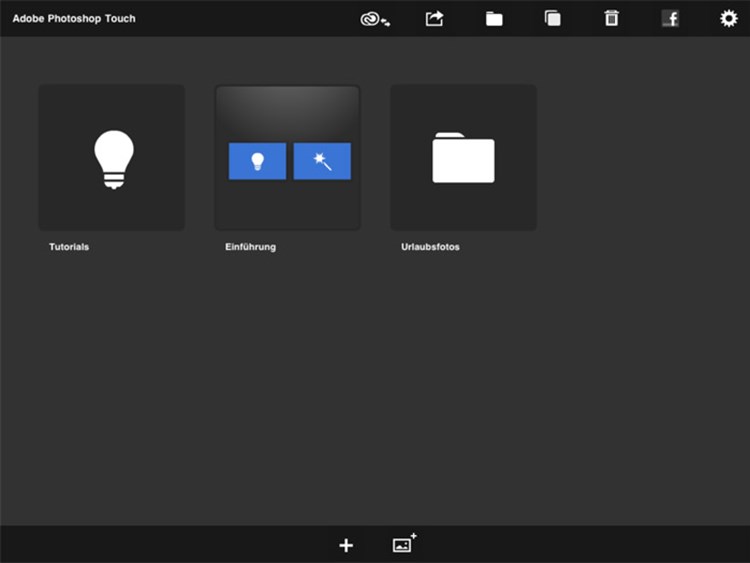750x563 pixels.
Task: Create new project with plus icon
Action: click(x=346, y=545)
